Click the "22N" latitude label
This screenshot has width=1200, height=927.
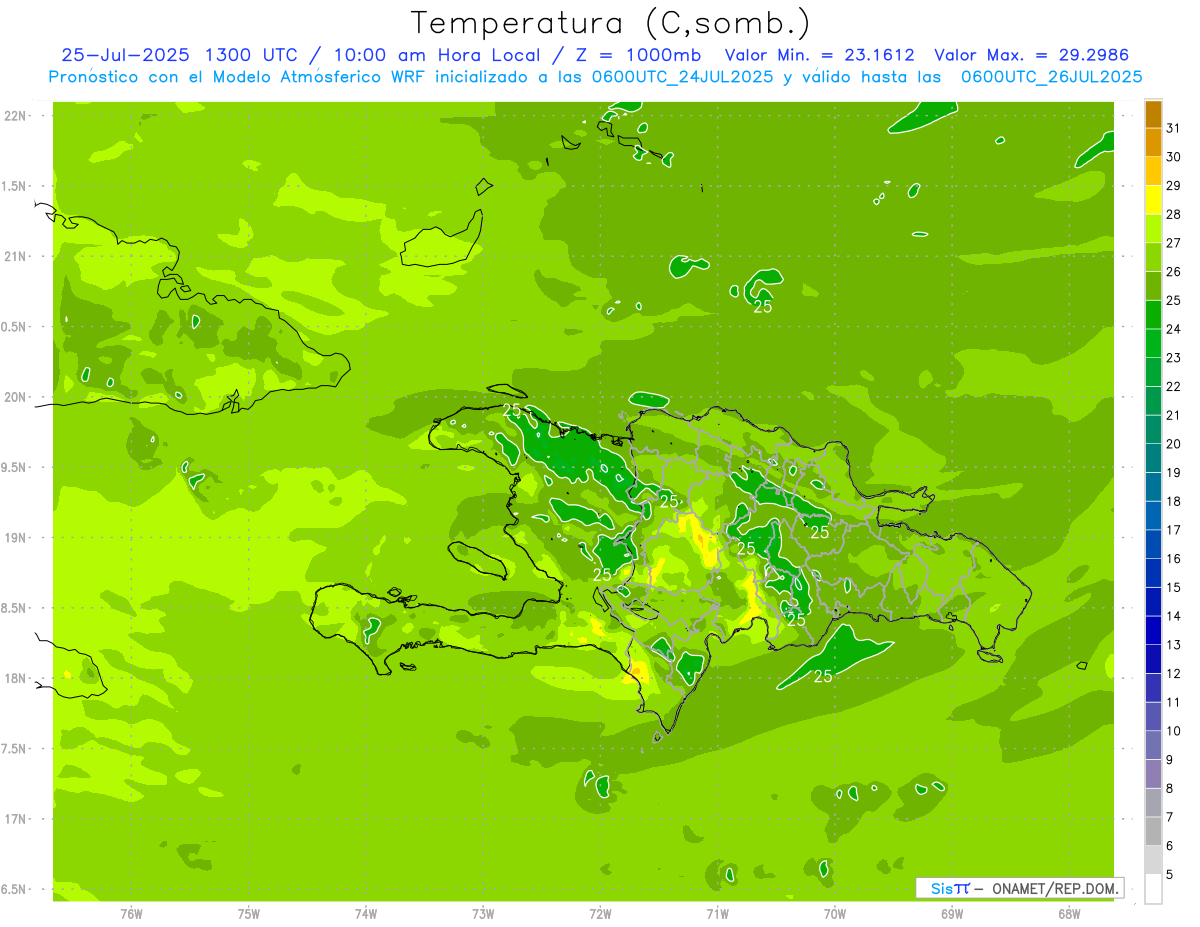coord(16,116)
